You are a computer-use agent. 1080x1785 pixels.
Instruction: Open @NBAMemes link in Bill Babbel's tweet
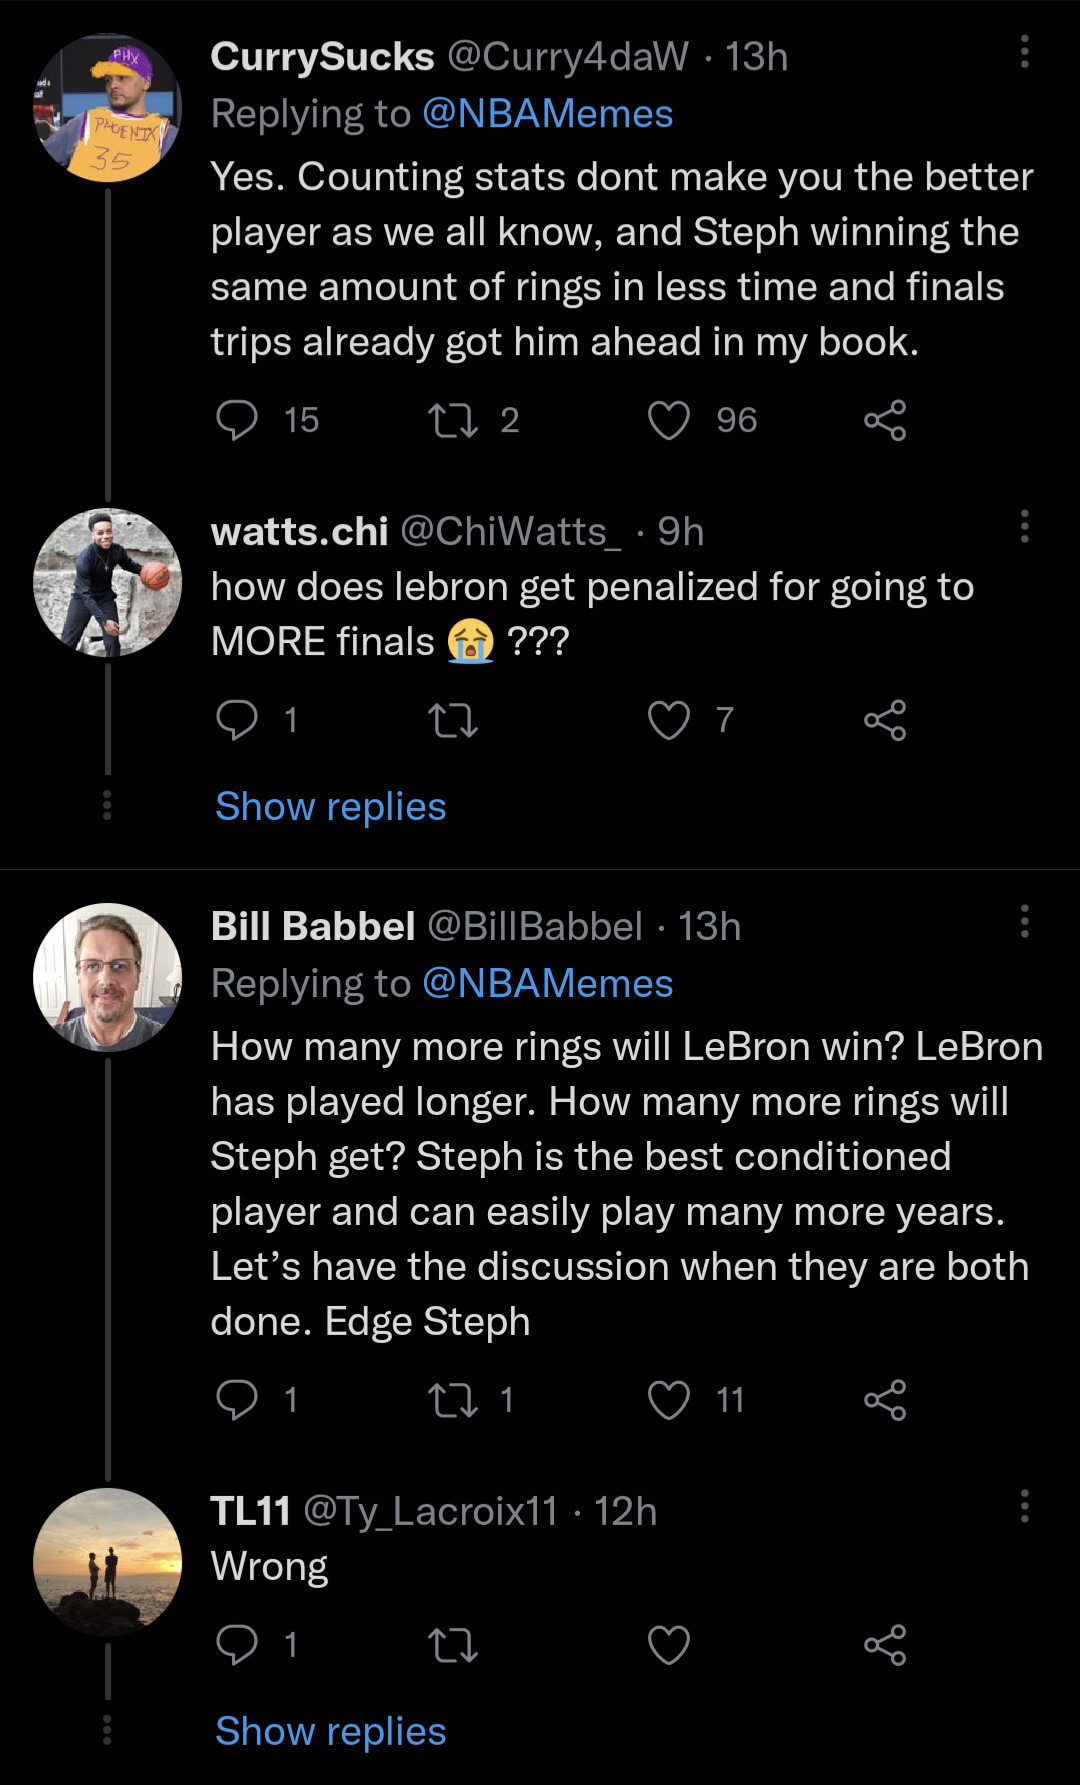pyautogui.click(x=548, y=984)
